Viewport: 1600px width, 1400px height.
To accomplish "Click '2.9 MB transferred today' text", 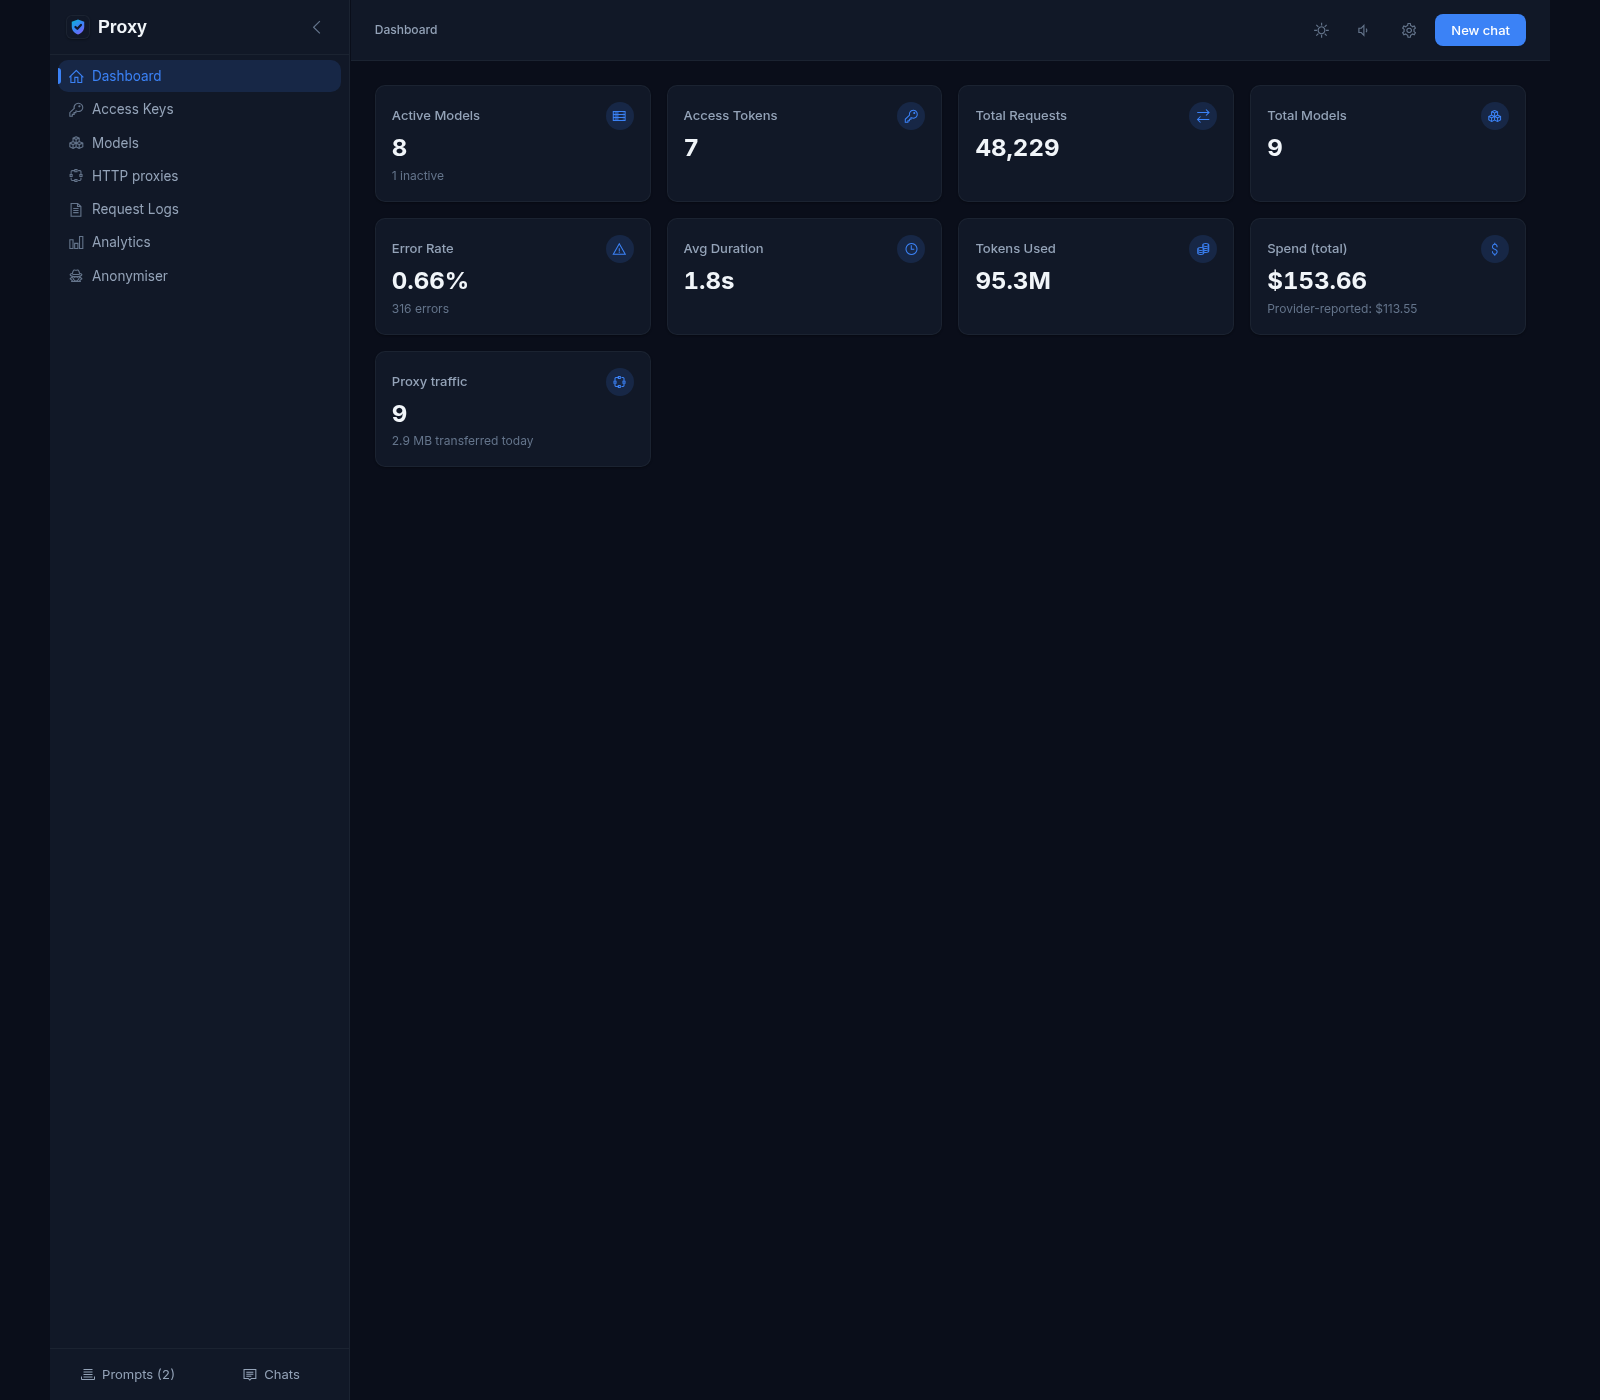I will pyautogui.click(x=462, y=441).
